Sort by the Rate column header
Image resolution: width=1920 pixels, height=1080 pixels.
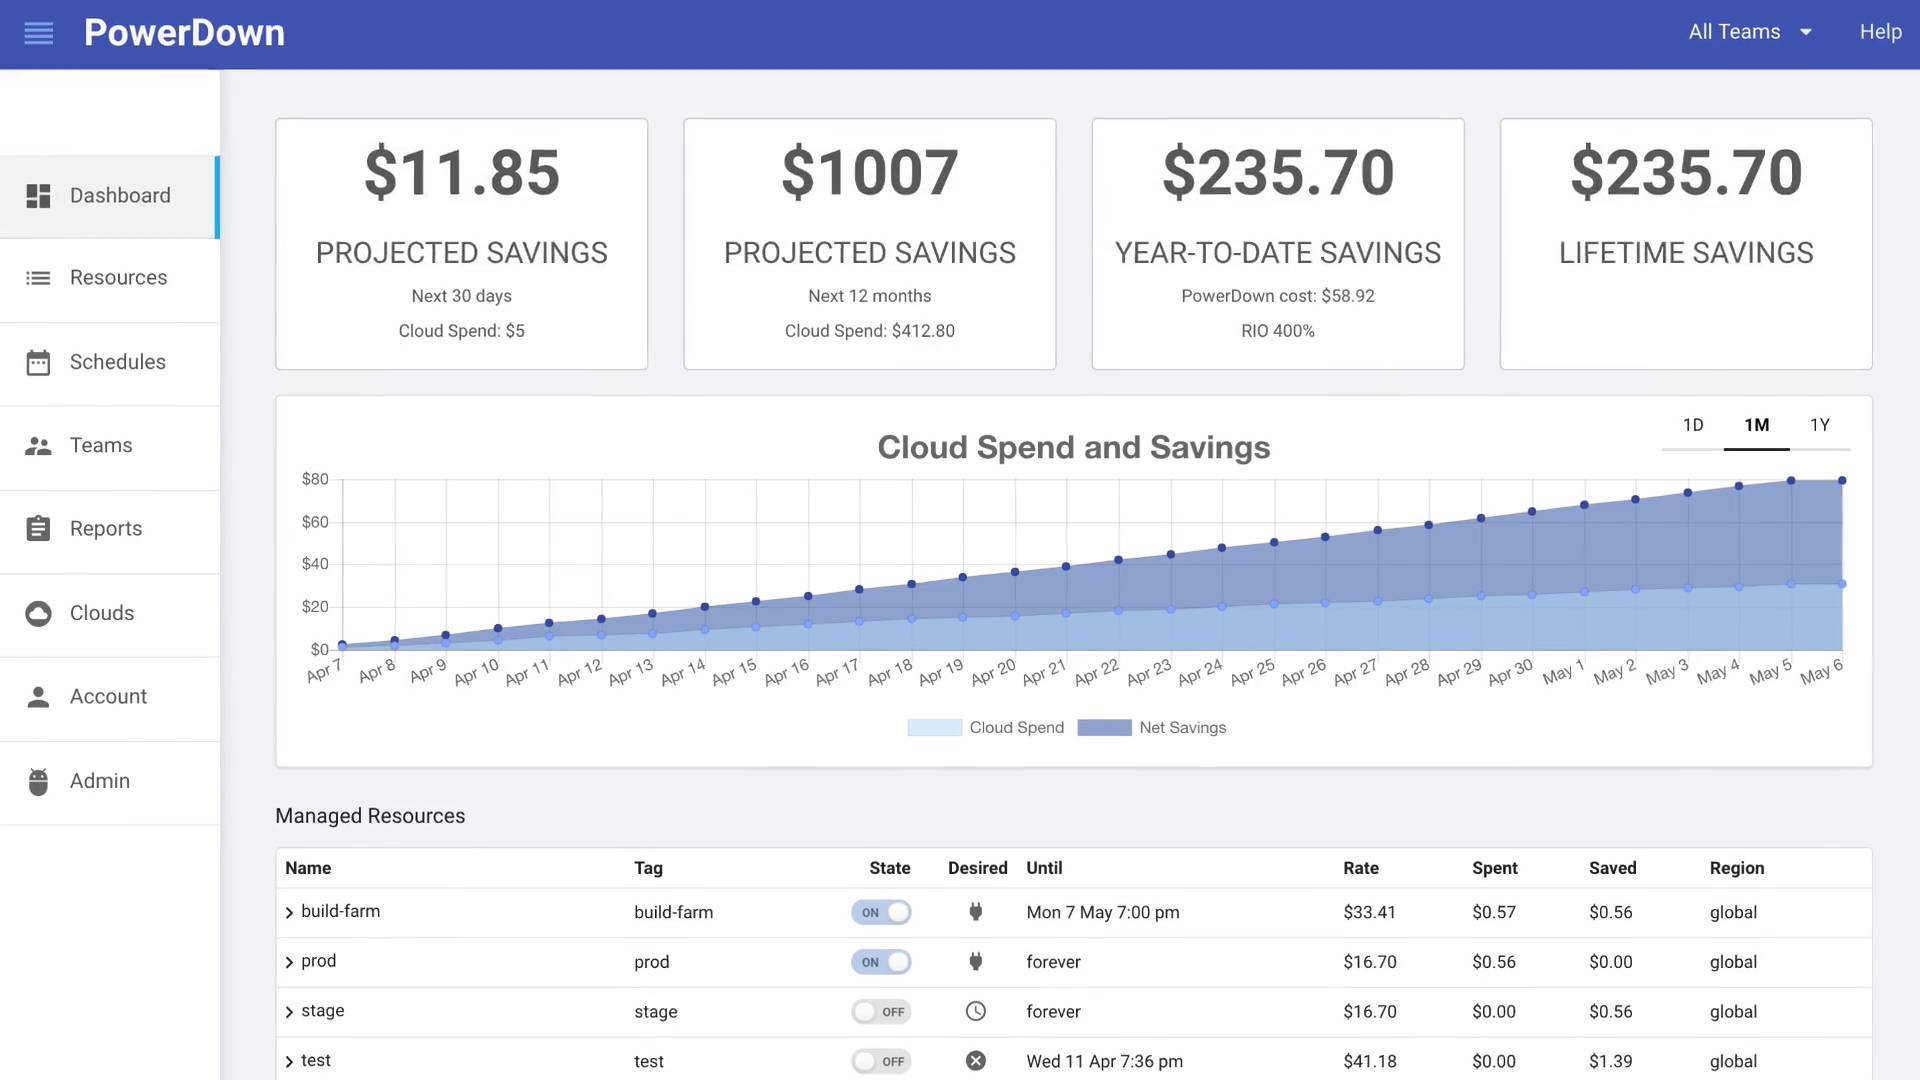tap(1361, 868)
